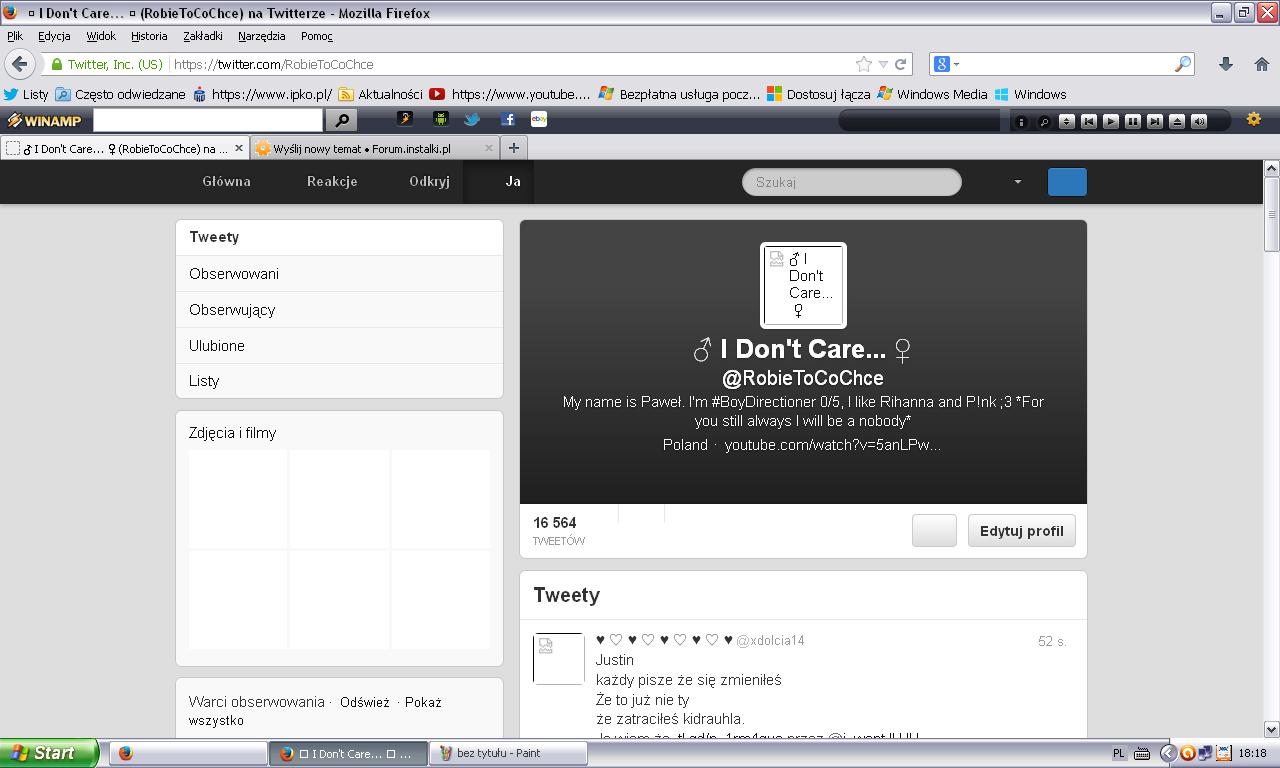This screenshot has height=768, width=1280.
Task: Open the Narzędzia menu
Action: 262,36
